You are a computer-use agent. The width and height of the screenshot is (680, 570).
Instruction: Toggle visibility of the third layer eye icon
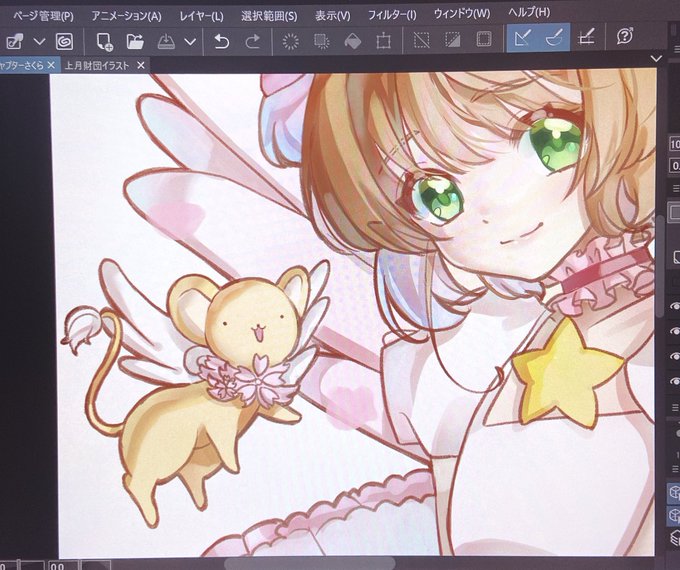point(675,356)
